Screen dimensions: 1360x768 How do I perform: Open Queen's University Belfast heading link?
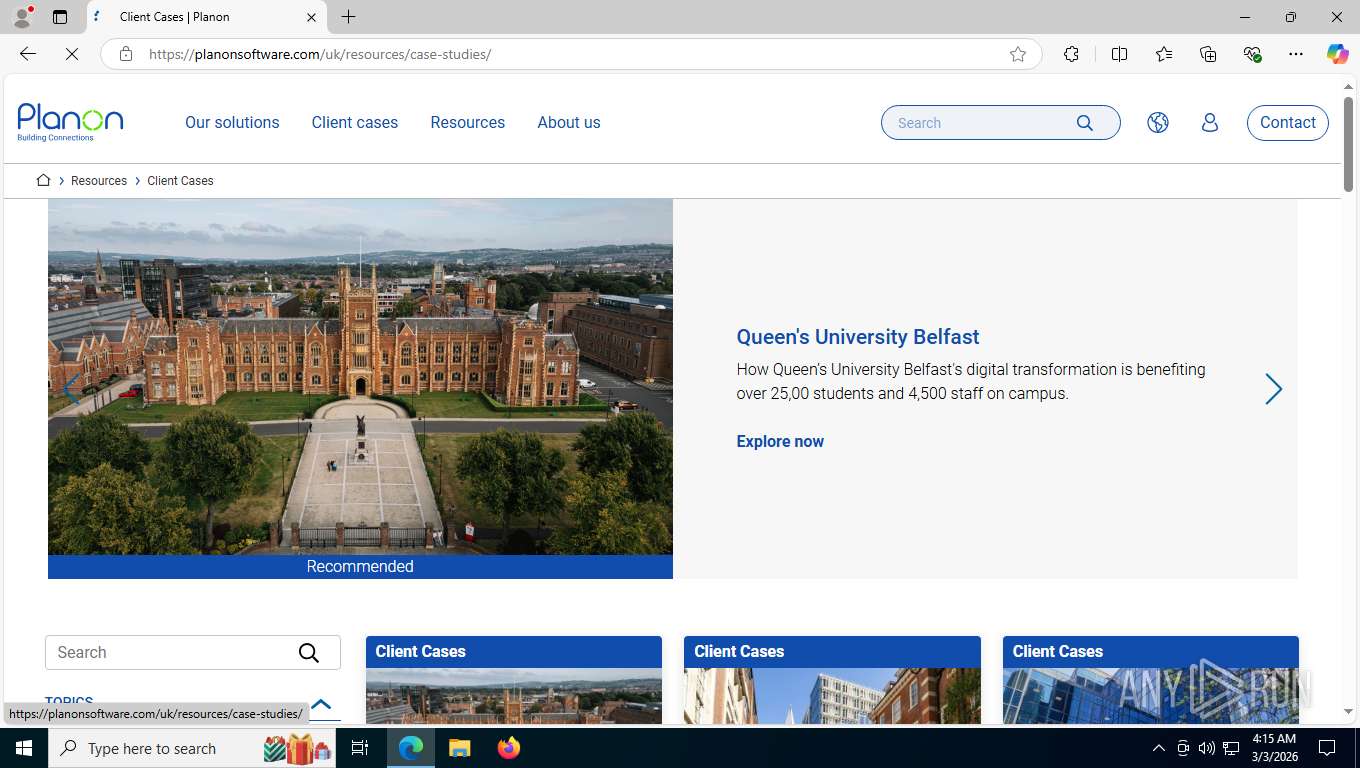pos(858,337)
